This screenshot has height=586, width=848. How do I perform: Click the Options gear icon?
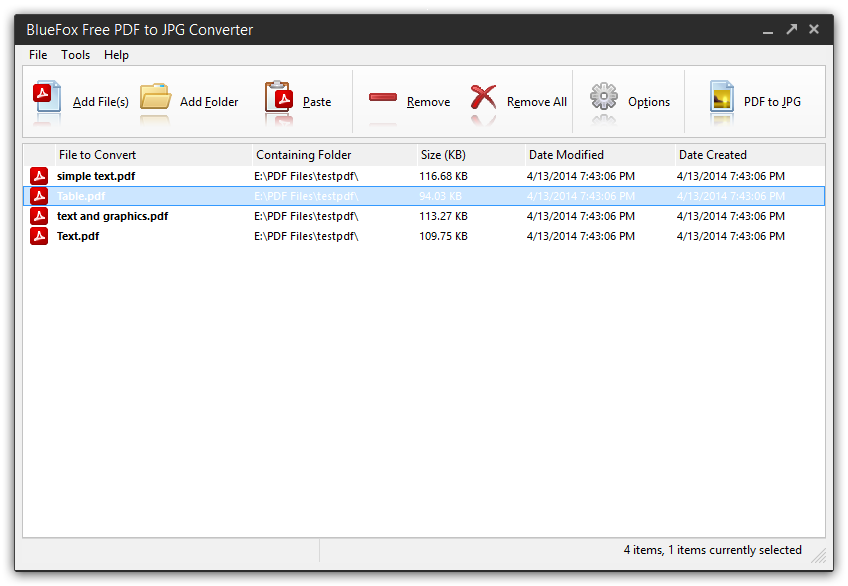[604, 96]
